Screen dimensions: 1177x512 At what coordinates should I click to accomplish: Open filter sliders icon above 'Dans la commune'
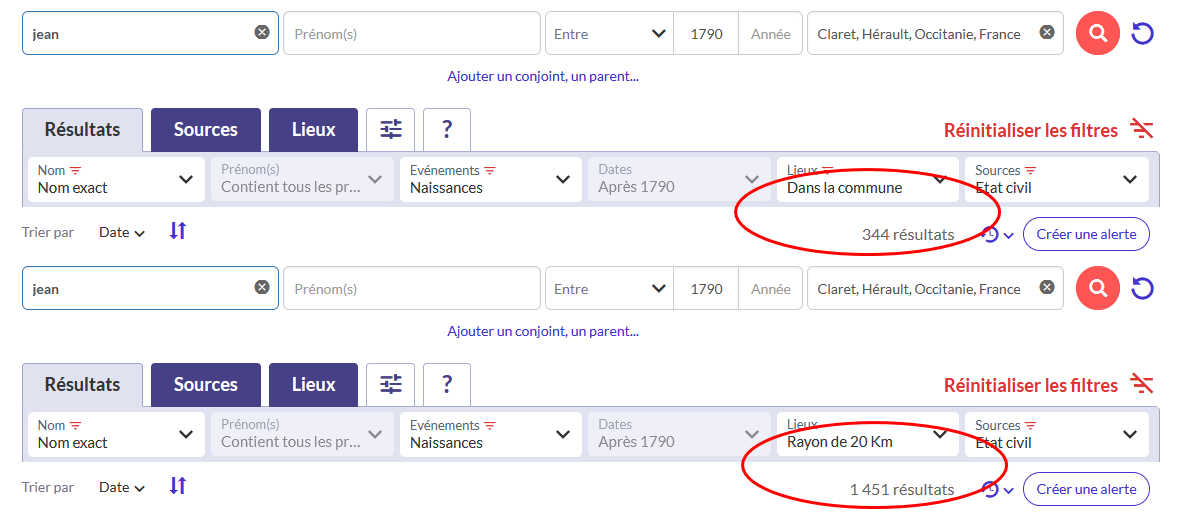[391, 130]
